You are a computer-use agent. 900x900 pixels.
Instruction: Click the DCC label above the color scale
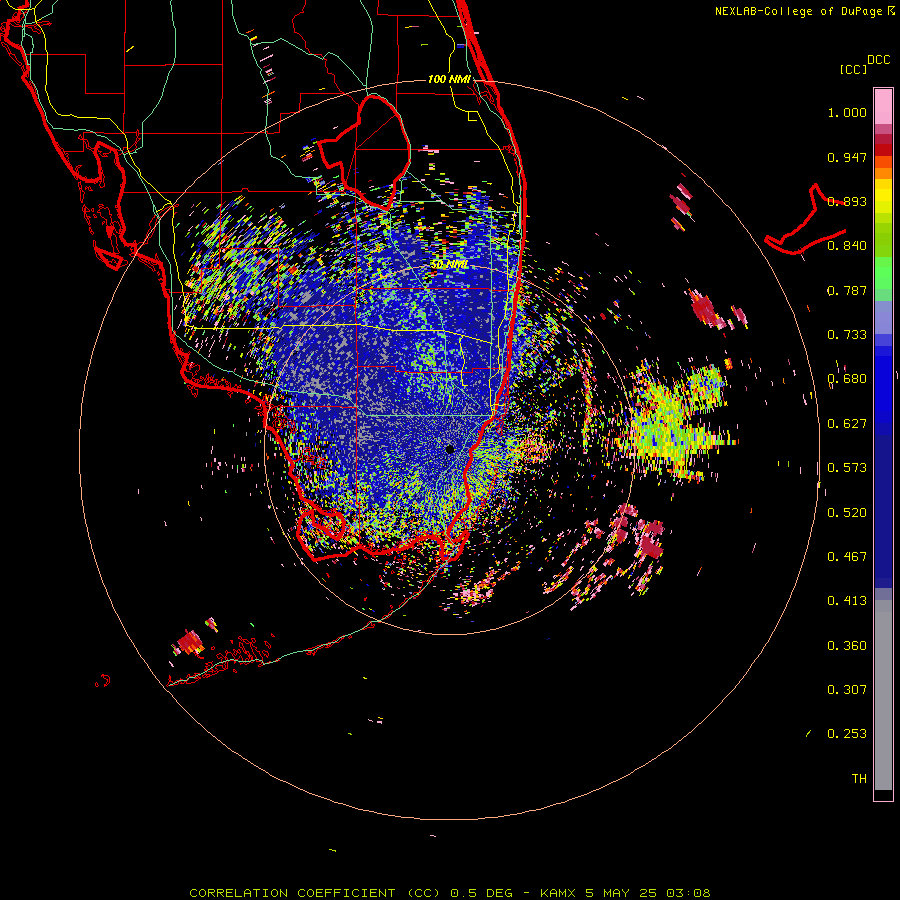click(878, 60)
